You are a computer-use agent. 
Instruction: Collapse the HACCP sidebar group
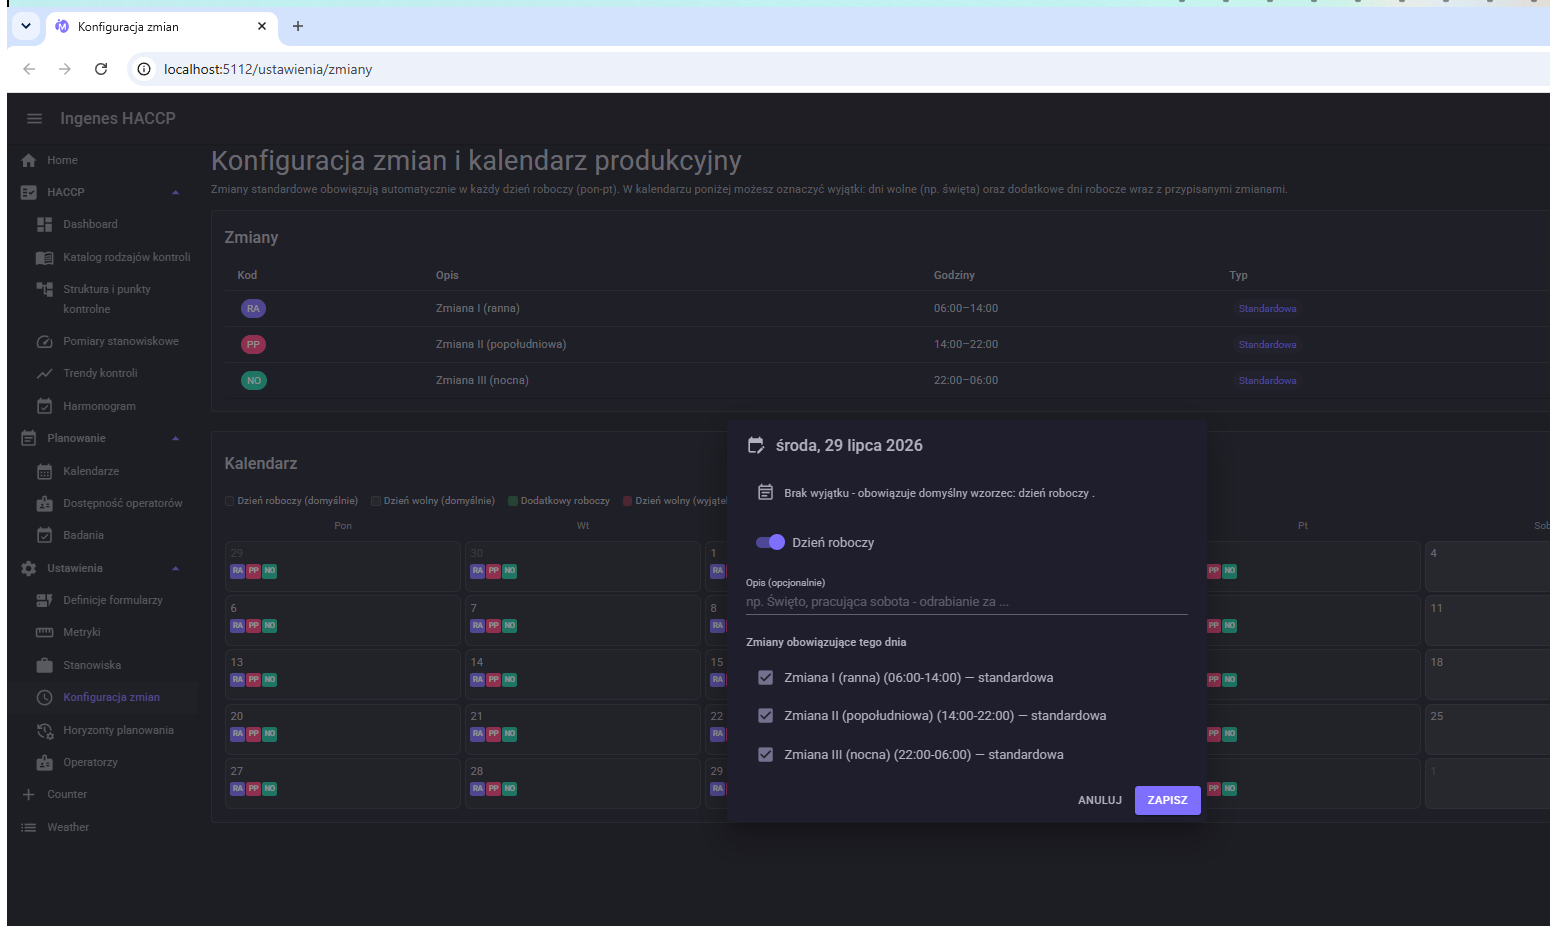pos(176,192)
